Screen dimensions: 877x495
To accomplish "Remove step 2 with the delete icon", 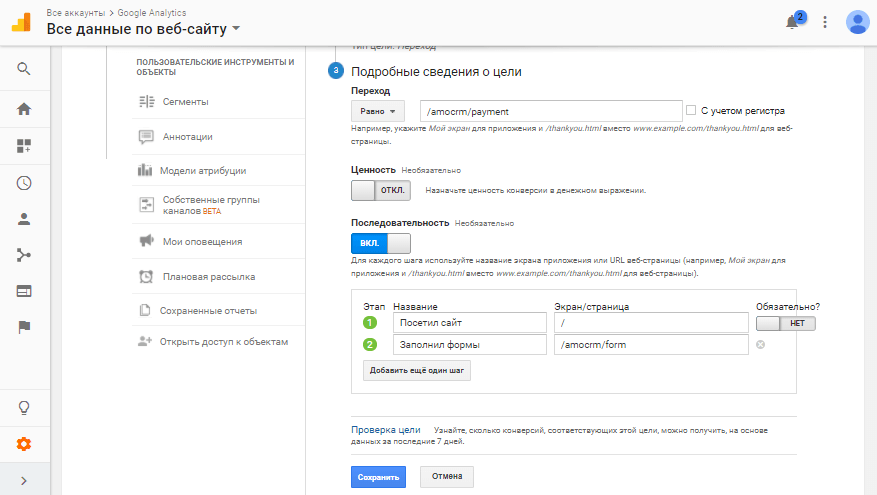I will 761,345.
